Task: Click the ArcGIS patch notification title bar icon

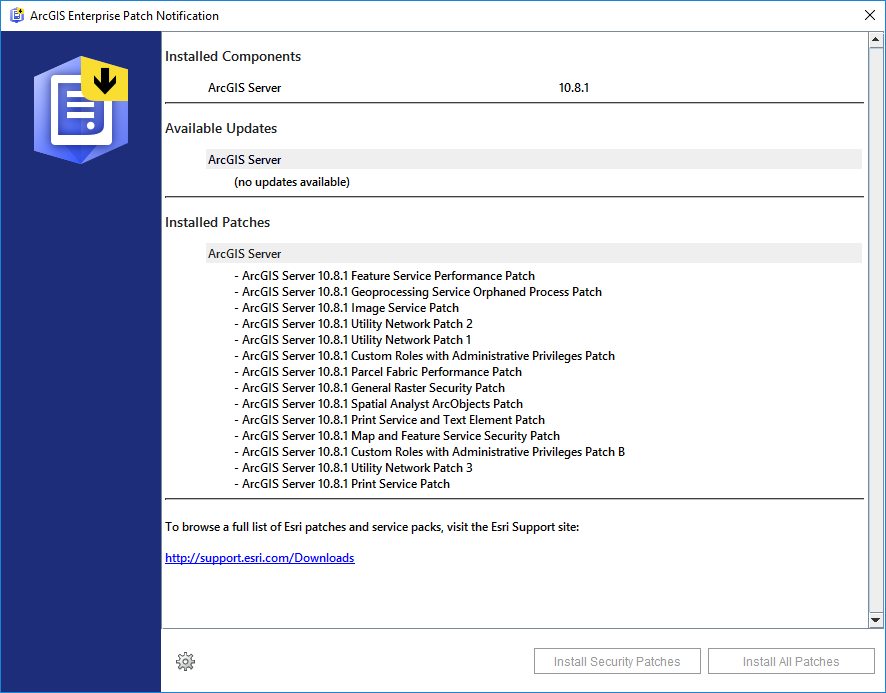Action: (17, 15)
